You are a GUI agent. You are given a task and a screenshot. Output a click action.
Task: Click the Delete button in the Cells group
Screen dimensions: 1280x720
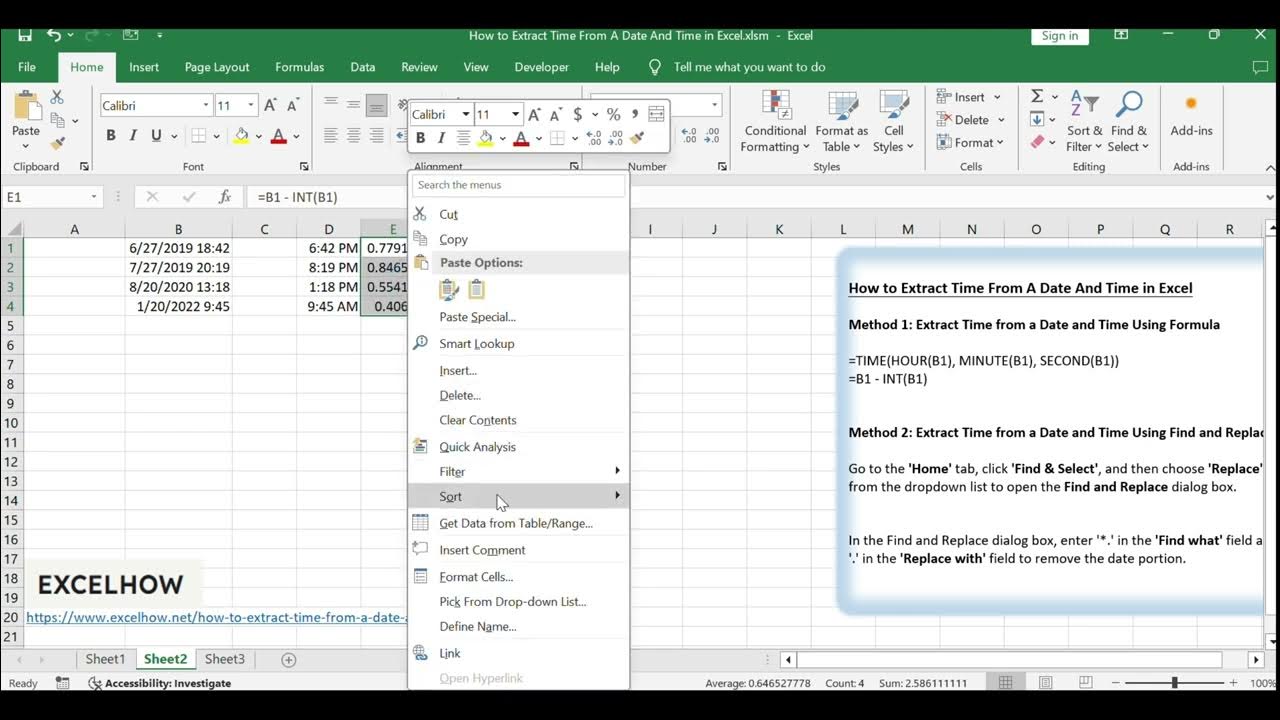click(969, 120)
